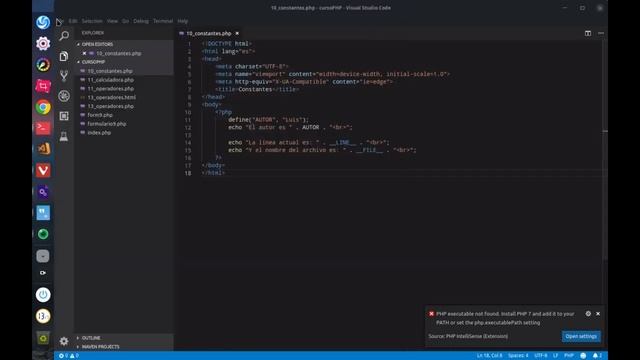Image resolution: width=640 pixels, height=360 pixels.
Task: Change encoding via UTF-8 status item
Action: pos(541,356)
